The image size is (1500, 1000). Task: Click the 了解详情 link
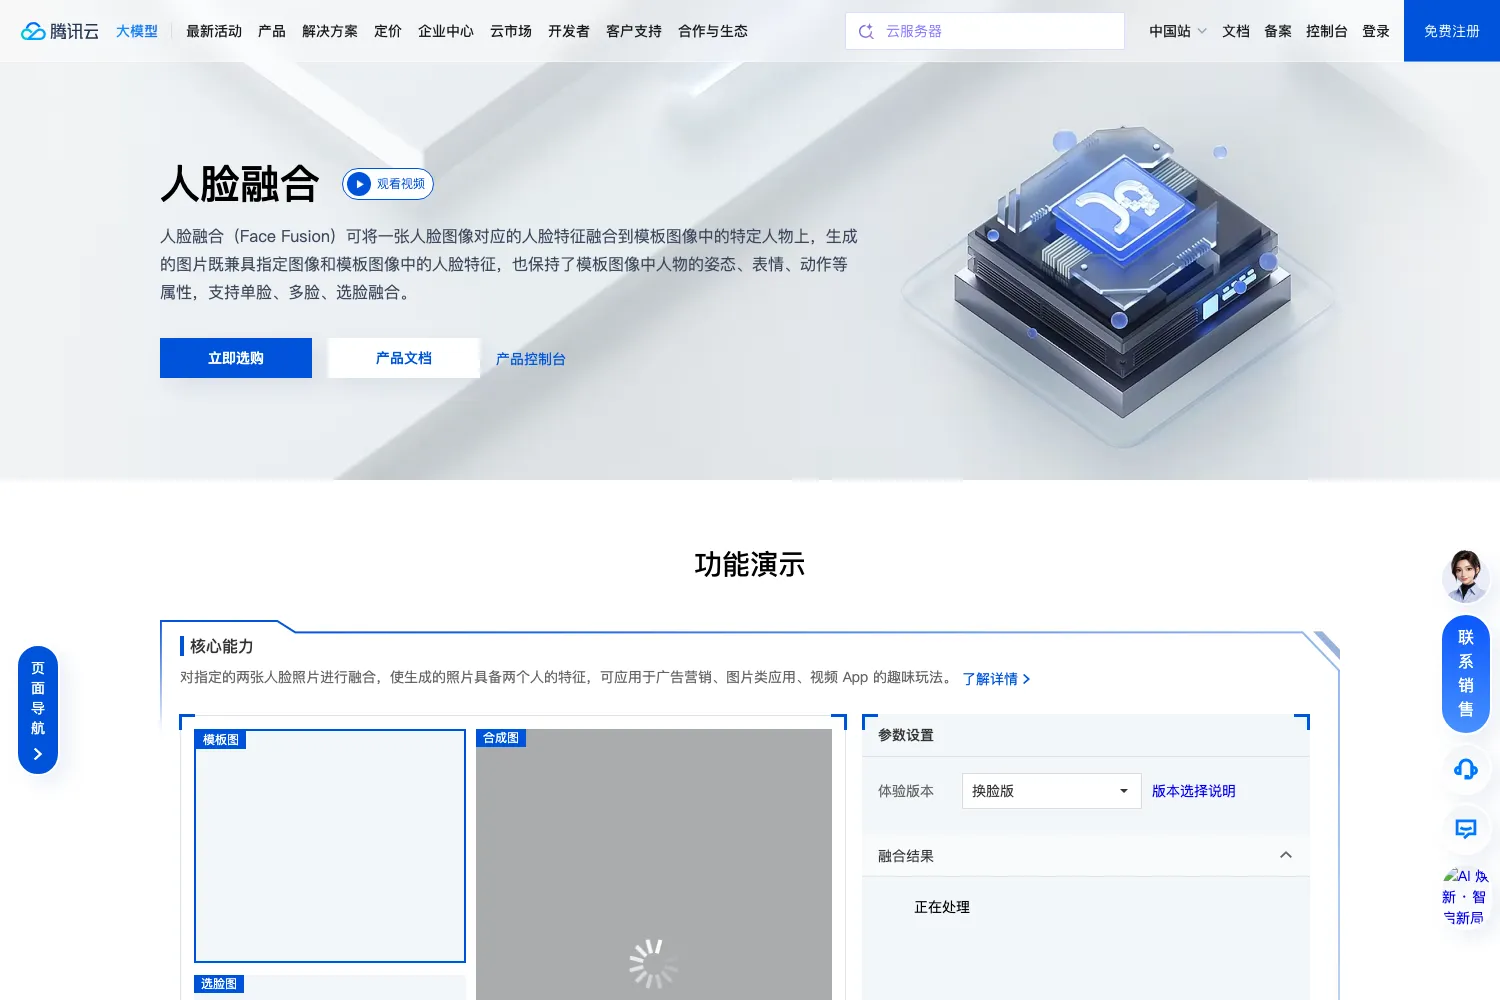click(x=996, y=678)
